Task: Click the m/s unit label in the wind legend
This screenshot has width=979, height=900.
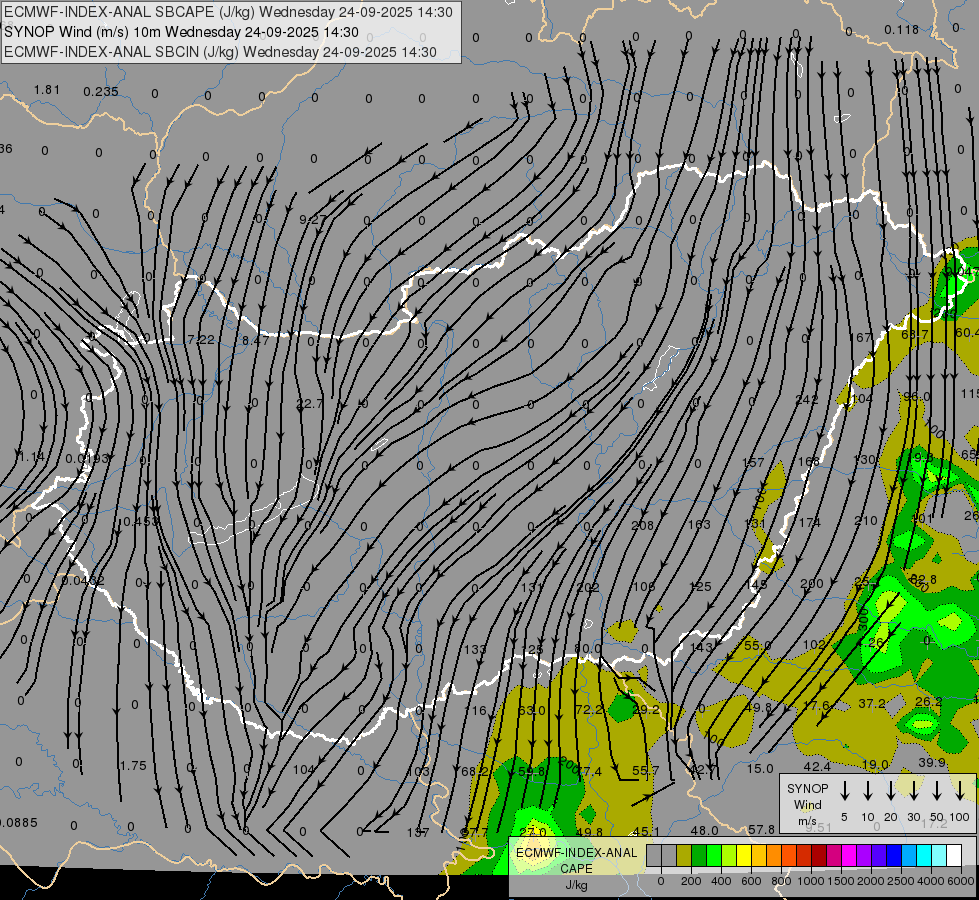Action: tap(807, 821)
